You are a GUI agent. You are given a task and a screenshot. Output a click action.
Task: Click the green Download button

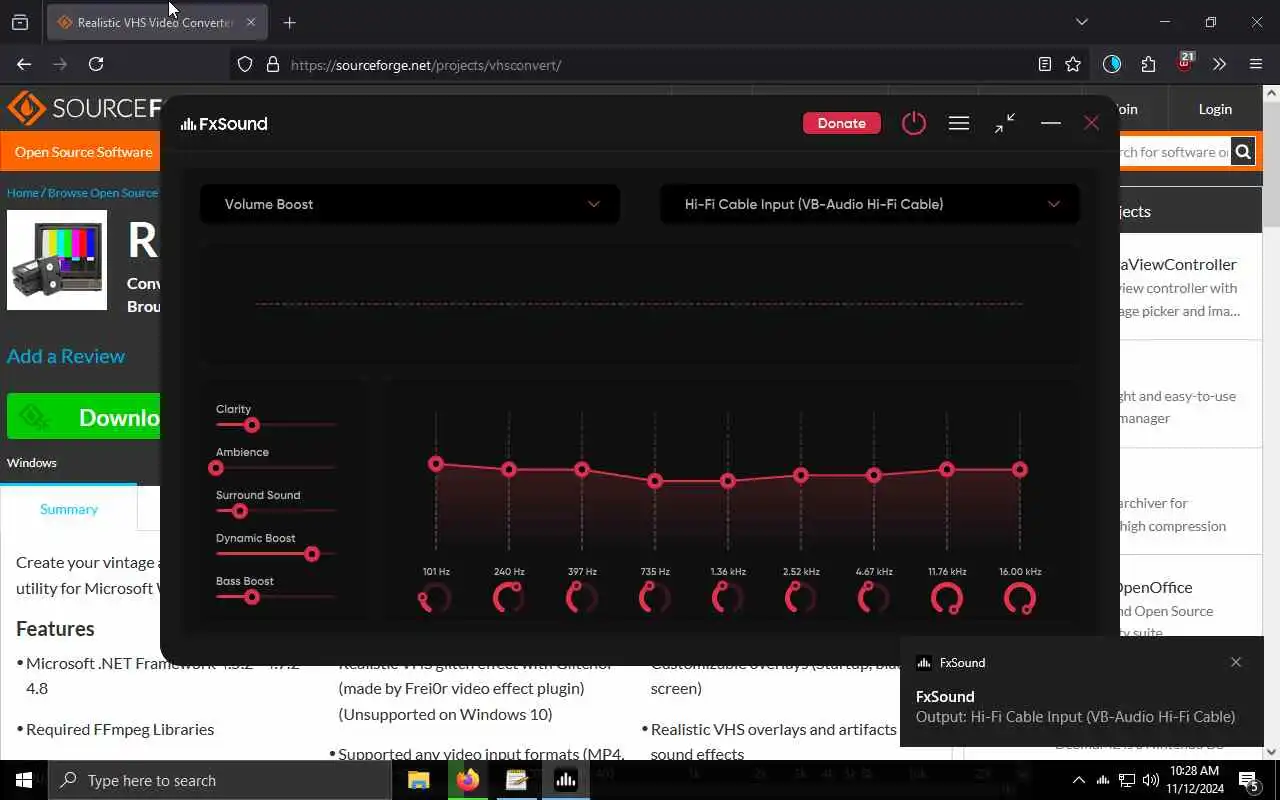[x=84, y=417]
